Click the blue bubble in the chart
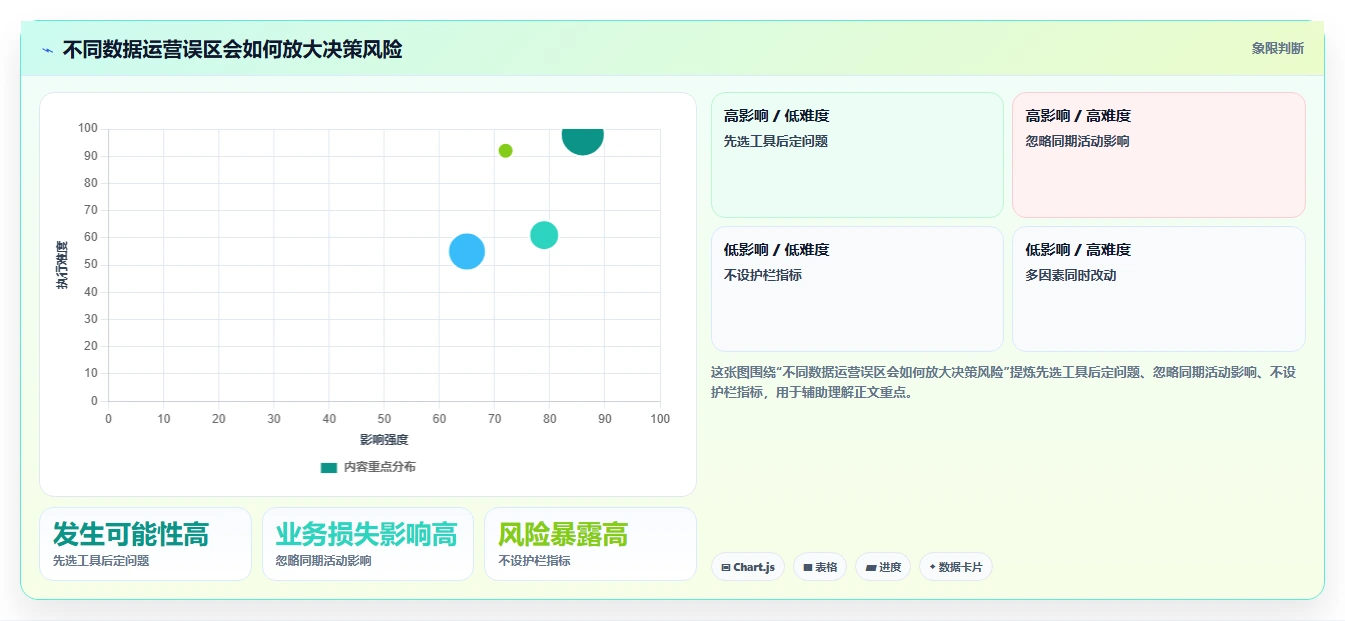Image resolution: width=1345 pixels, height=621 pixels. (x=467, y=251)
